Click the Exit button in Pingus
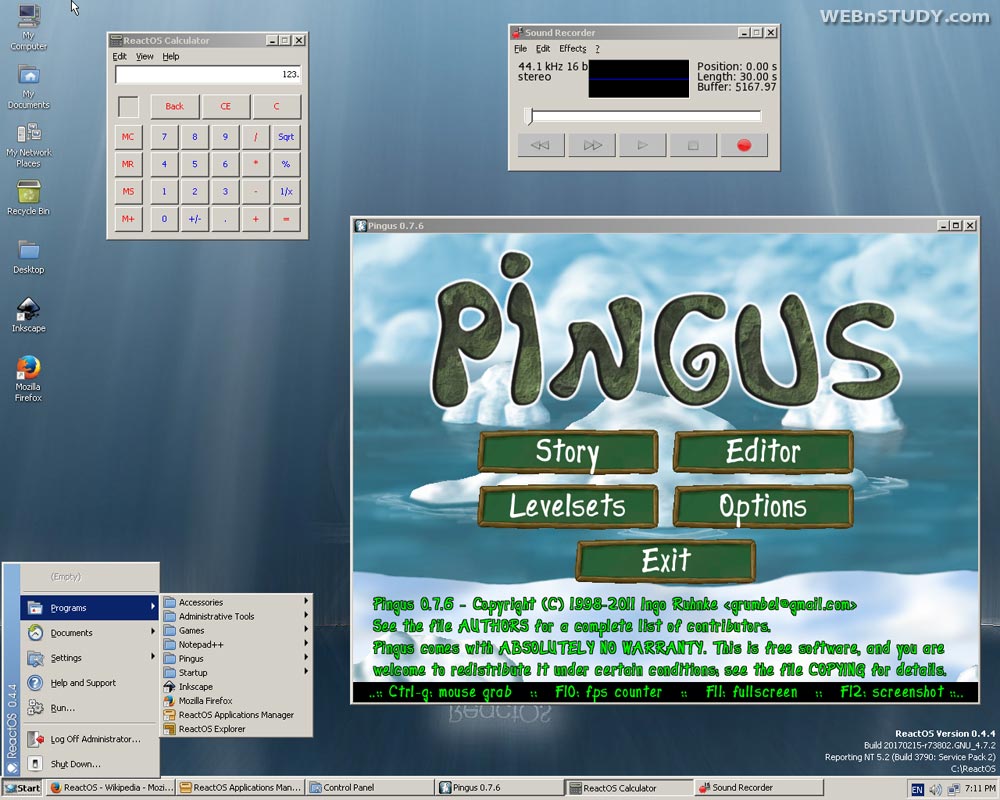Image resolution: width=1000 pixels, height=800 pixels. [666, 561]
